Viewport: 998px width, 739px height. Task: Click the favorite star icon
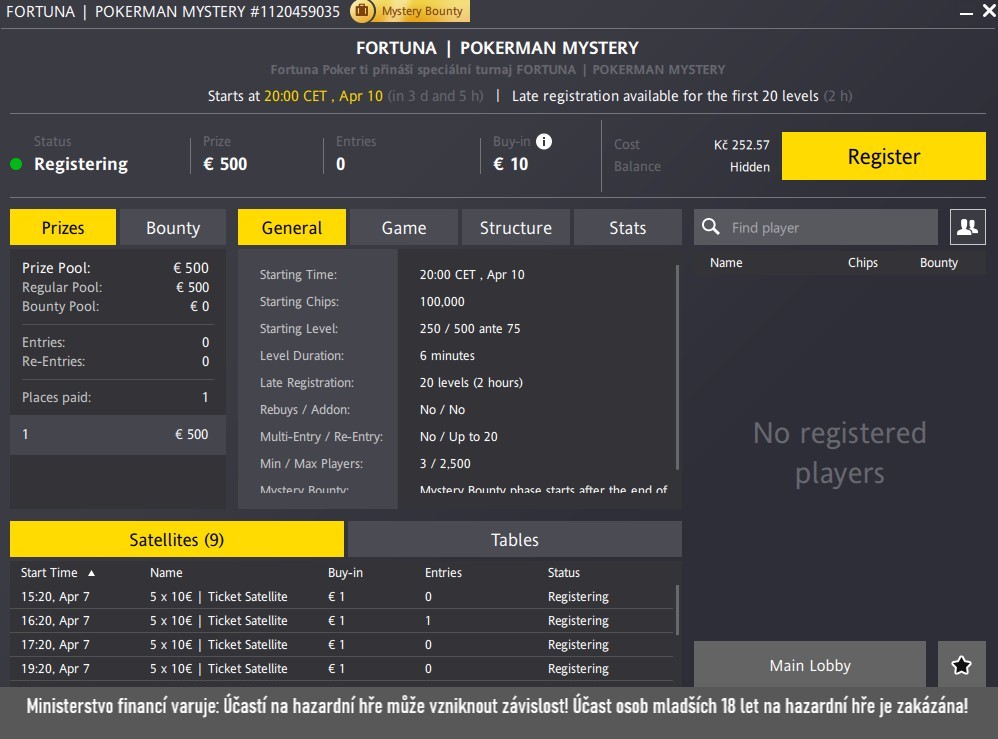961,665
